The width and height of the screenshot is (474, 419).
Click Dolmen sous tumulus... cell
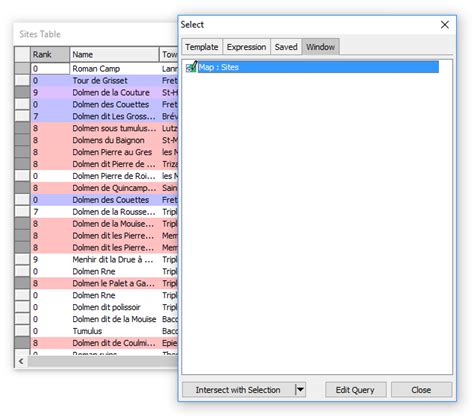(114, 128)
